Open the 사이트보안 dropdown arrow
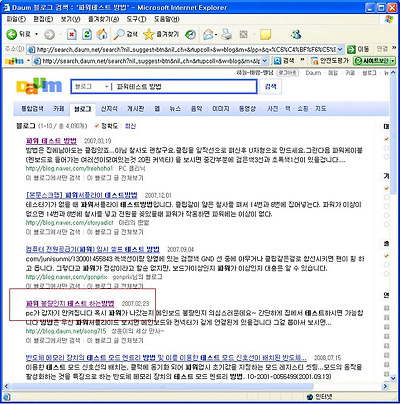Screen dimensions: 400x404 point(392,61)
